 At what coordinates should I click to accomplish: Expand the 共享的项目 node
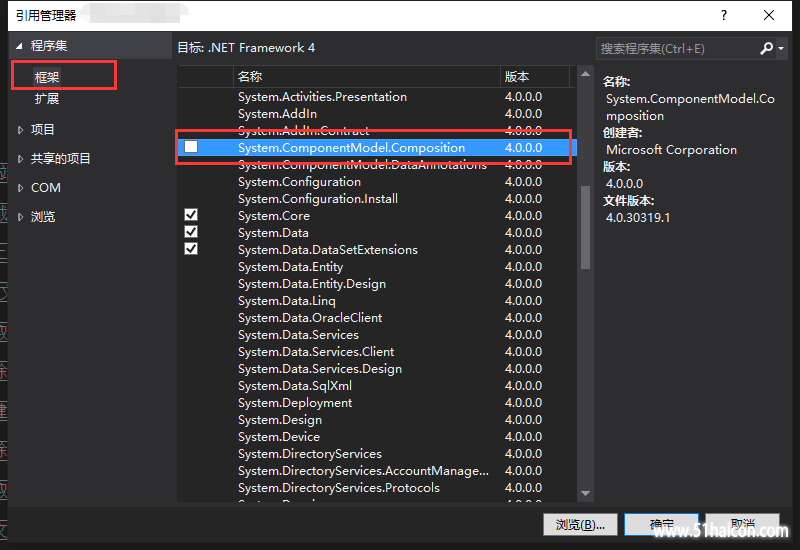click(x=20, y=159)
